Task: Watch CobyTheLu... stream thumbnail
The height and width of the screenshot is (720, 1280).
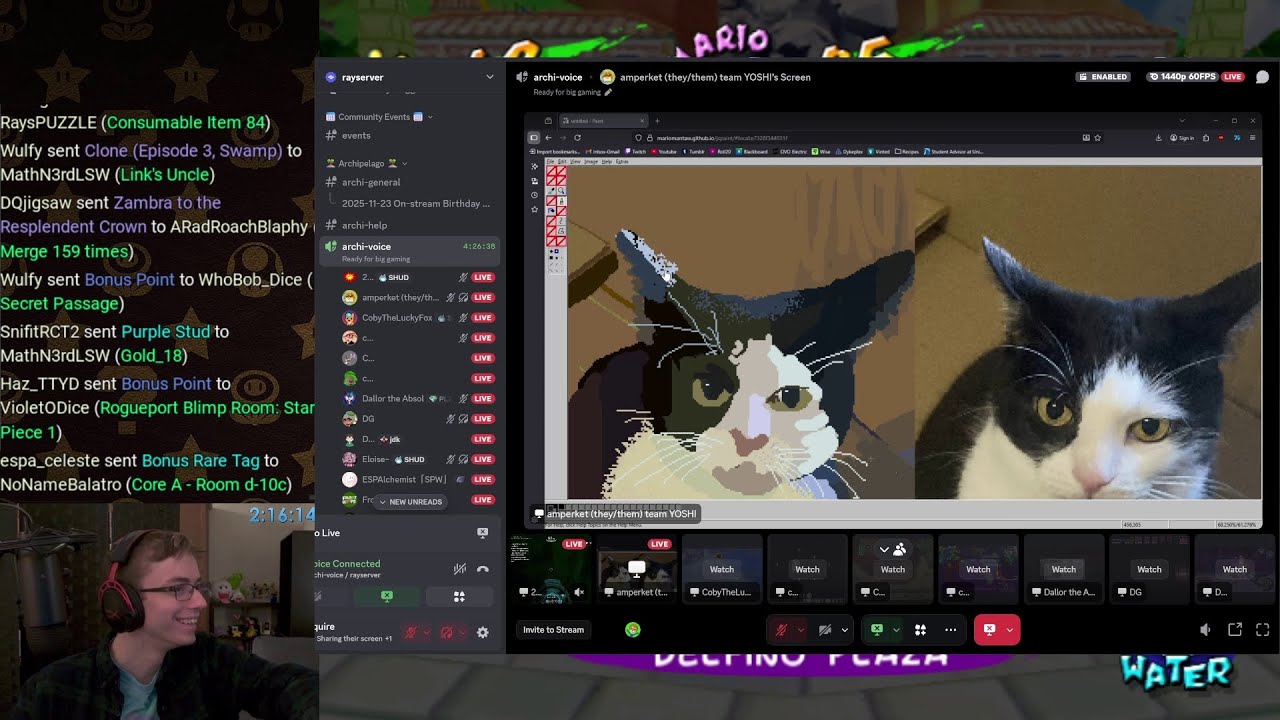Action: [x=722, y=569]
